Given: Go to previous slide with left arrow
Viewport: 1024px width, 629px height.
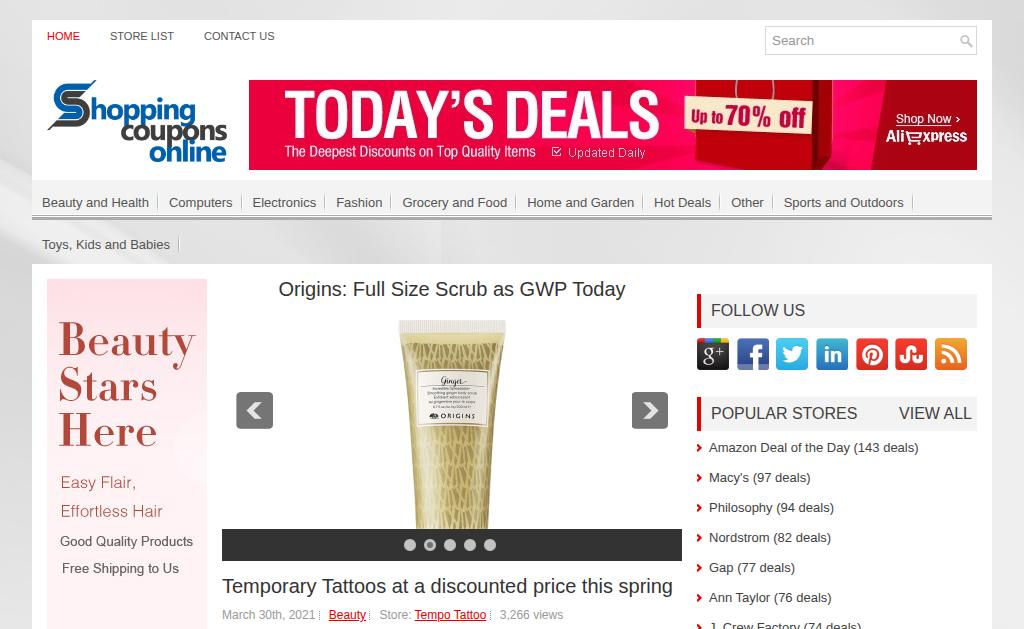Looking at the screenshot, I should click(255, 410).
